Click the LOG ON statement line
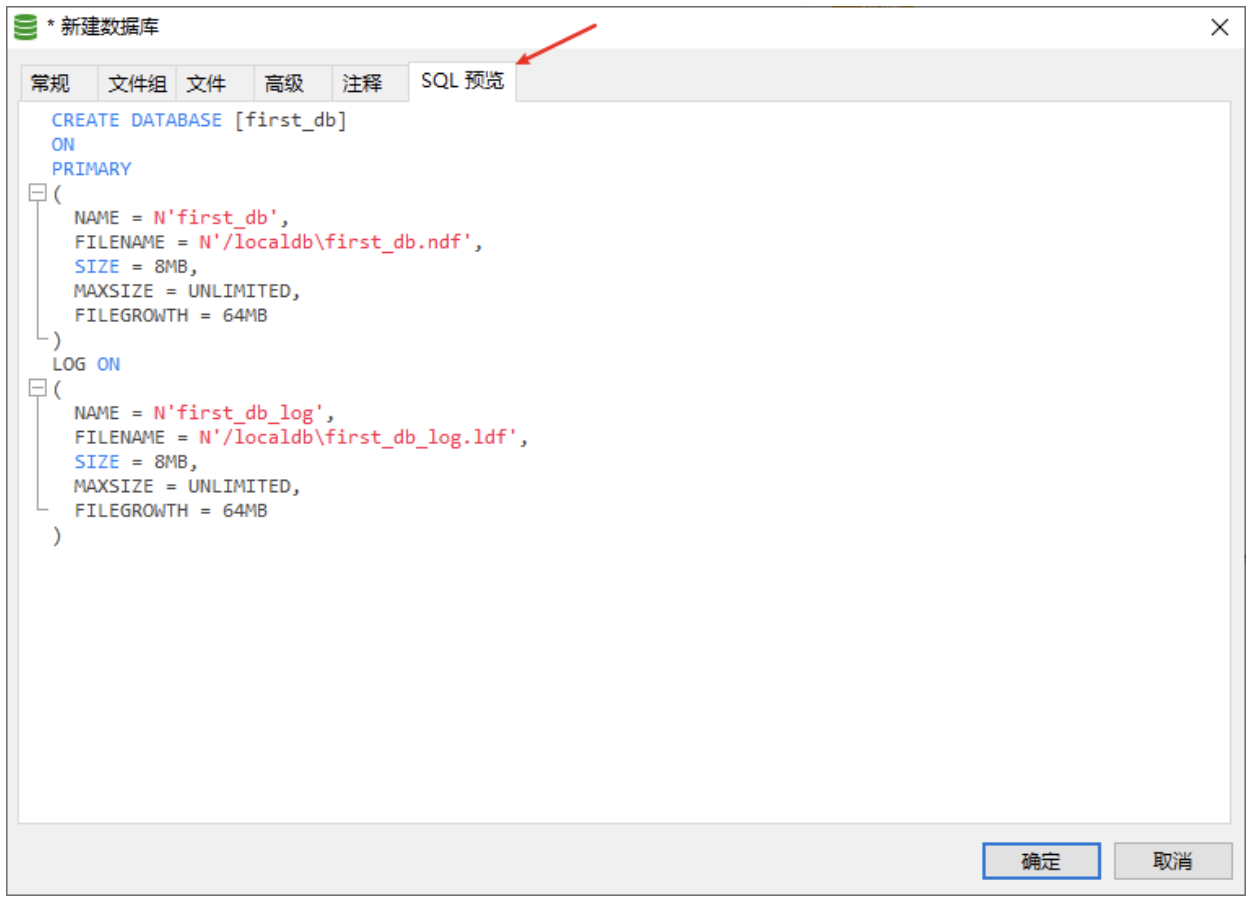1258x904 pixels. [86, 364]
